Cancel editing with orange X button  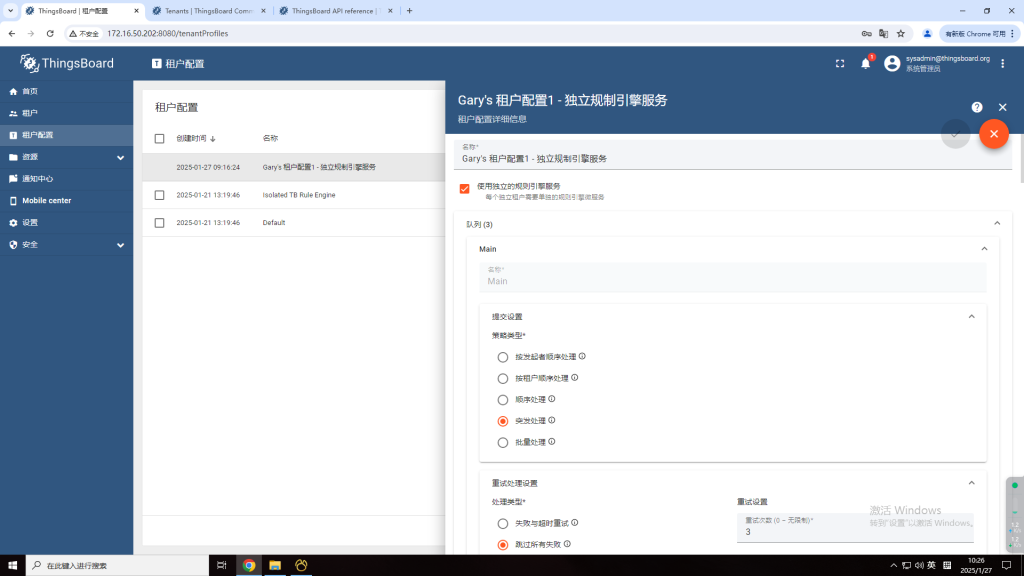coord(994,134)
